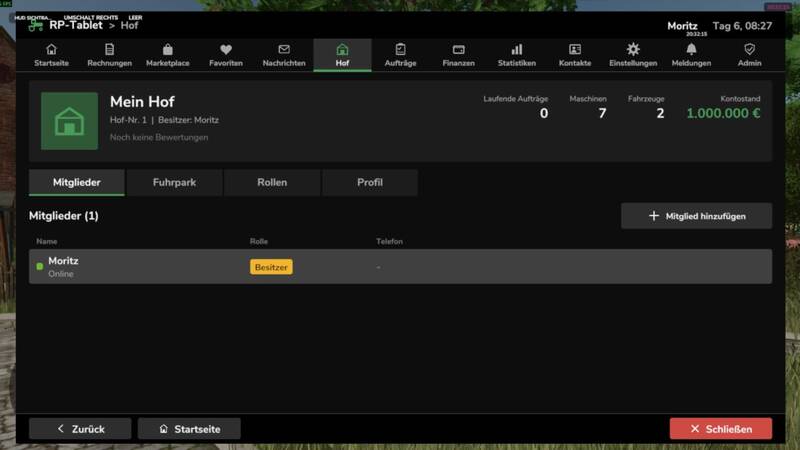
Task: Switch to the Profil tab
Action: (x=370, y=183)
